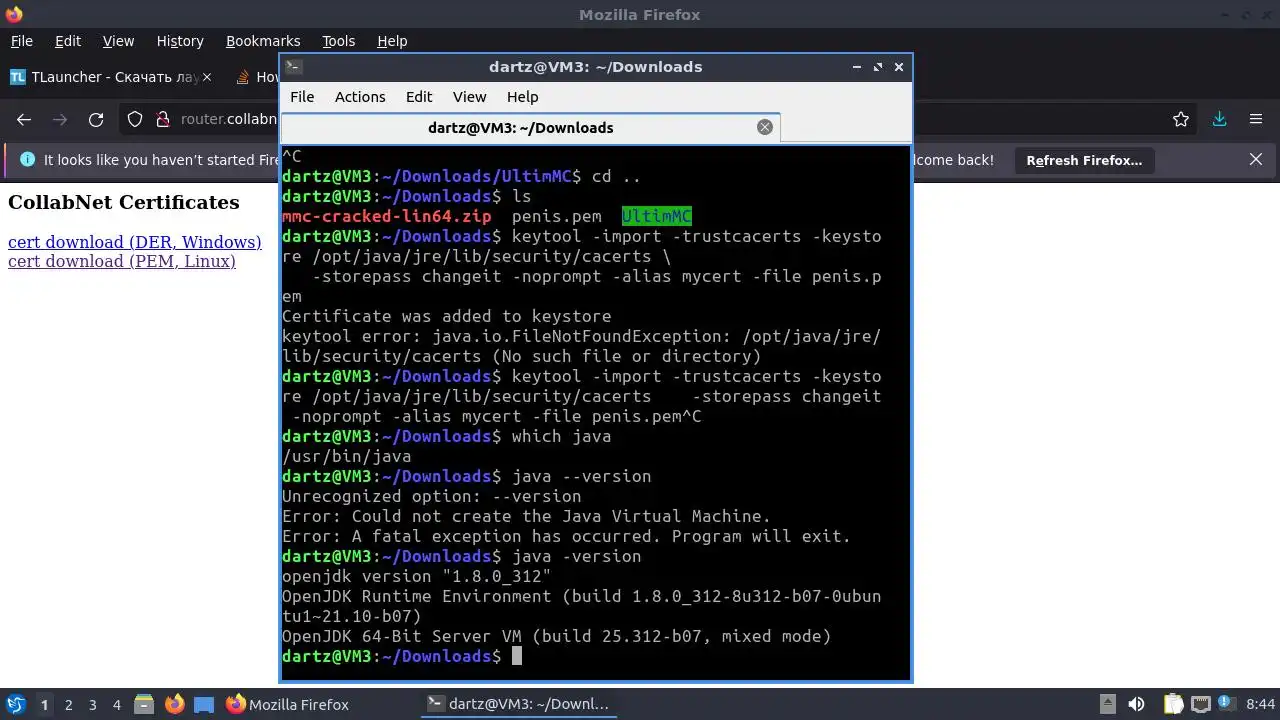Viewport: 1280px width, 720px height.
Task: Click the mmc-cracked-lin64.zip filename in the terminal
Action: click(x=387, y=216)
